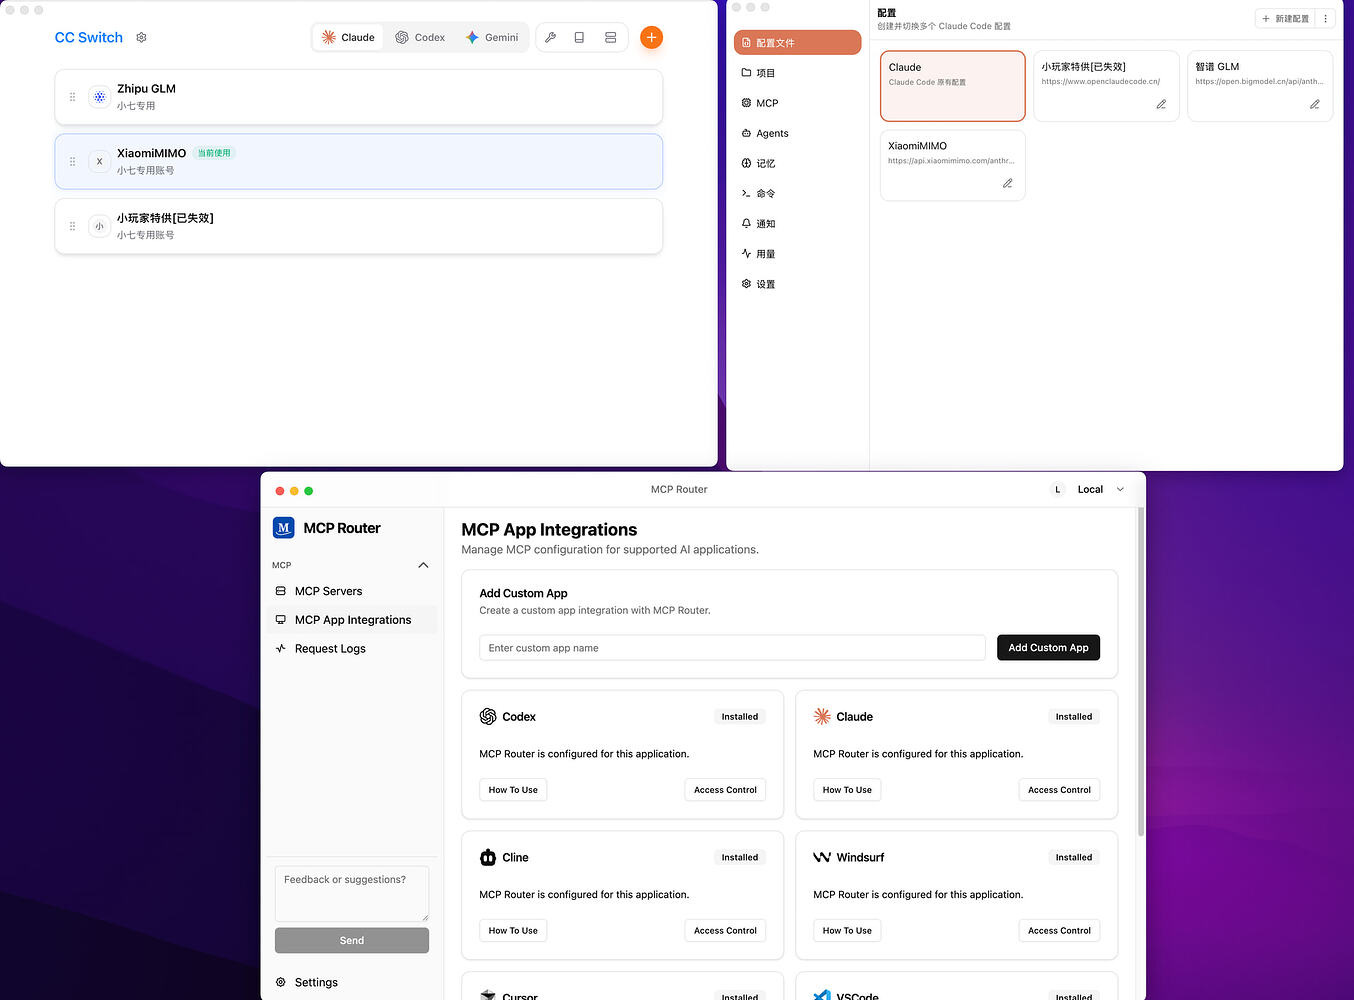
Task: Open Agents in the config app sidebar
Action: (x=797, y=133)
